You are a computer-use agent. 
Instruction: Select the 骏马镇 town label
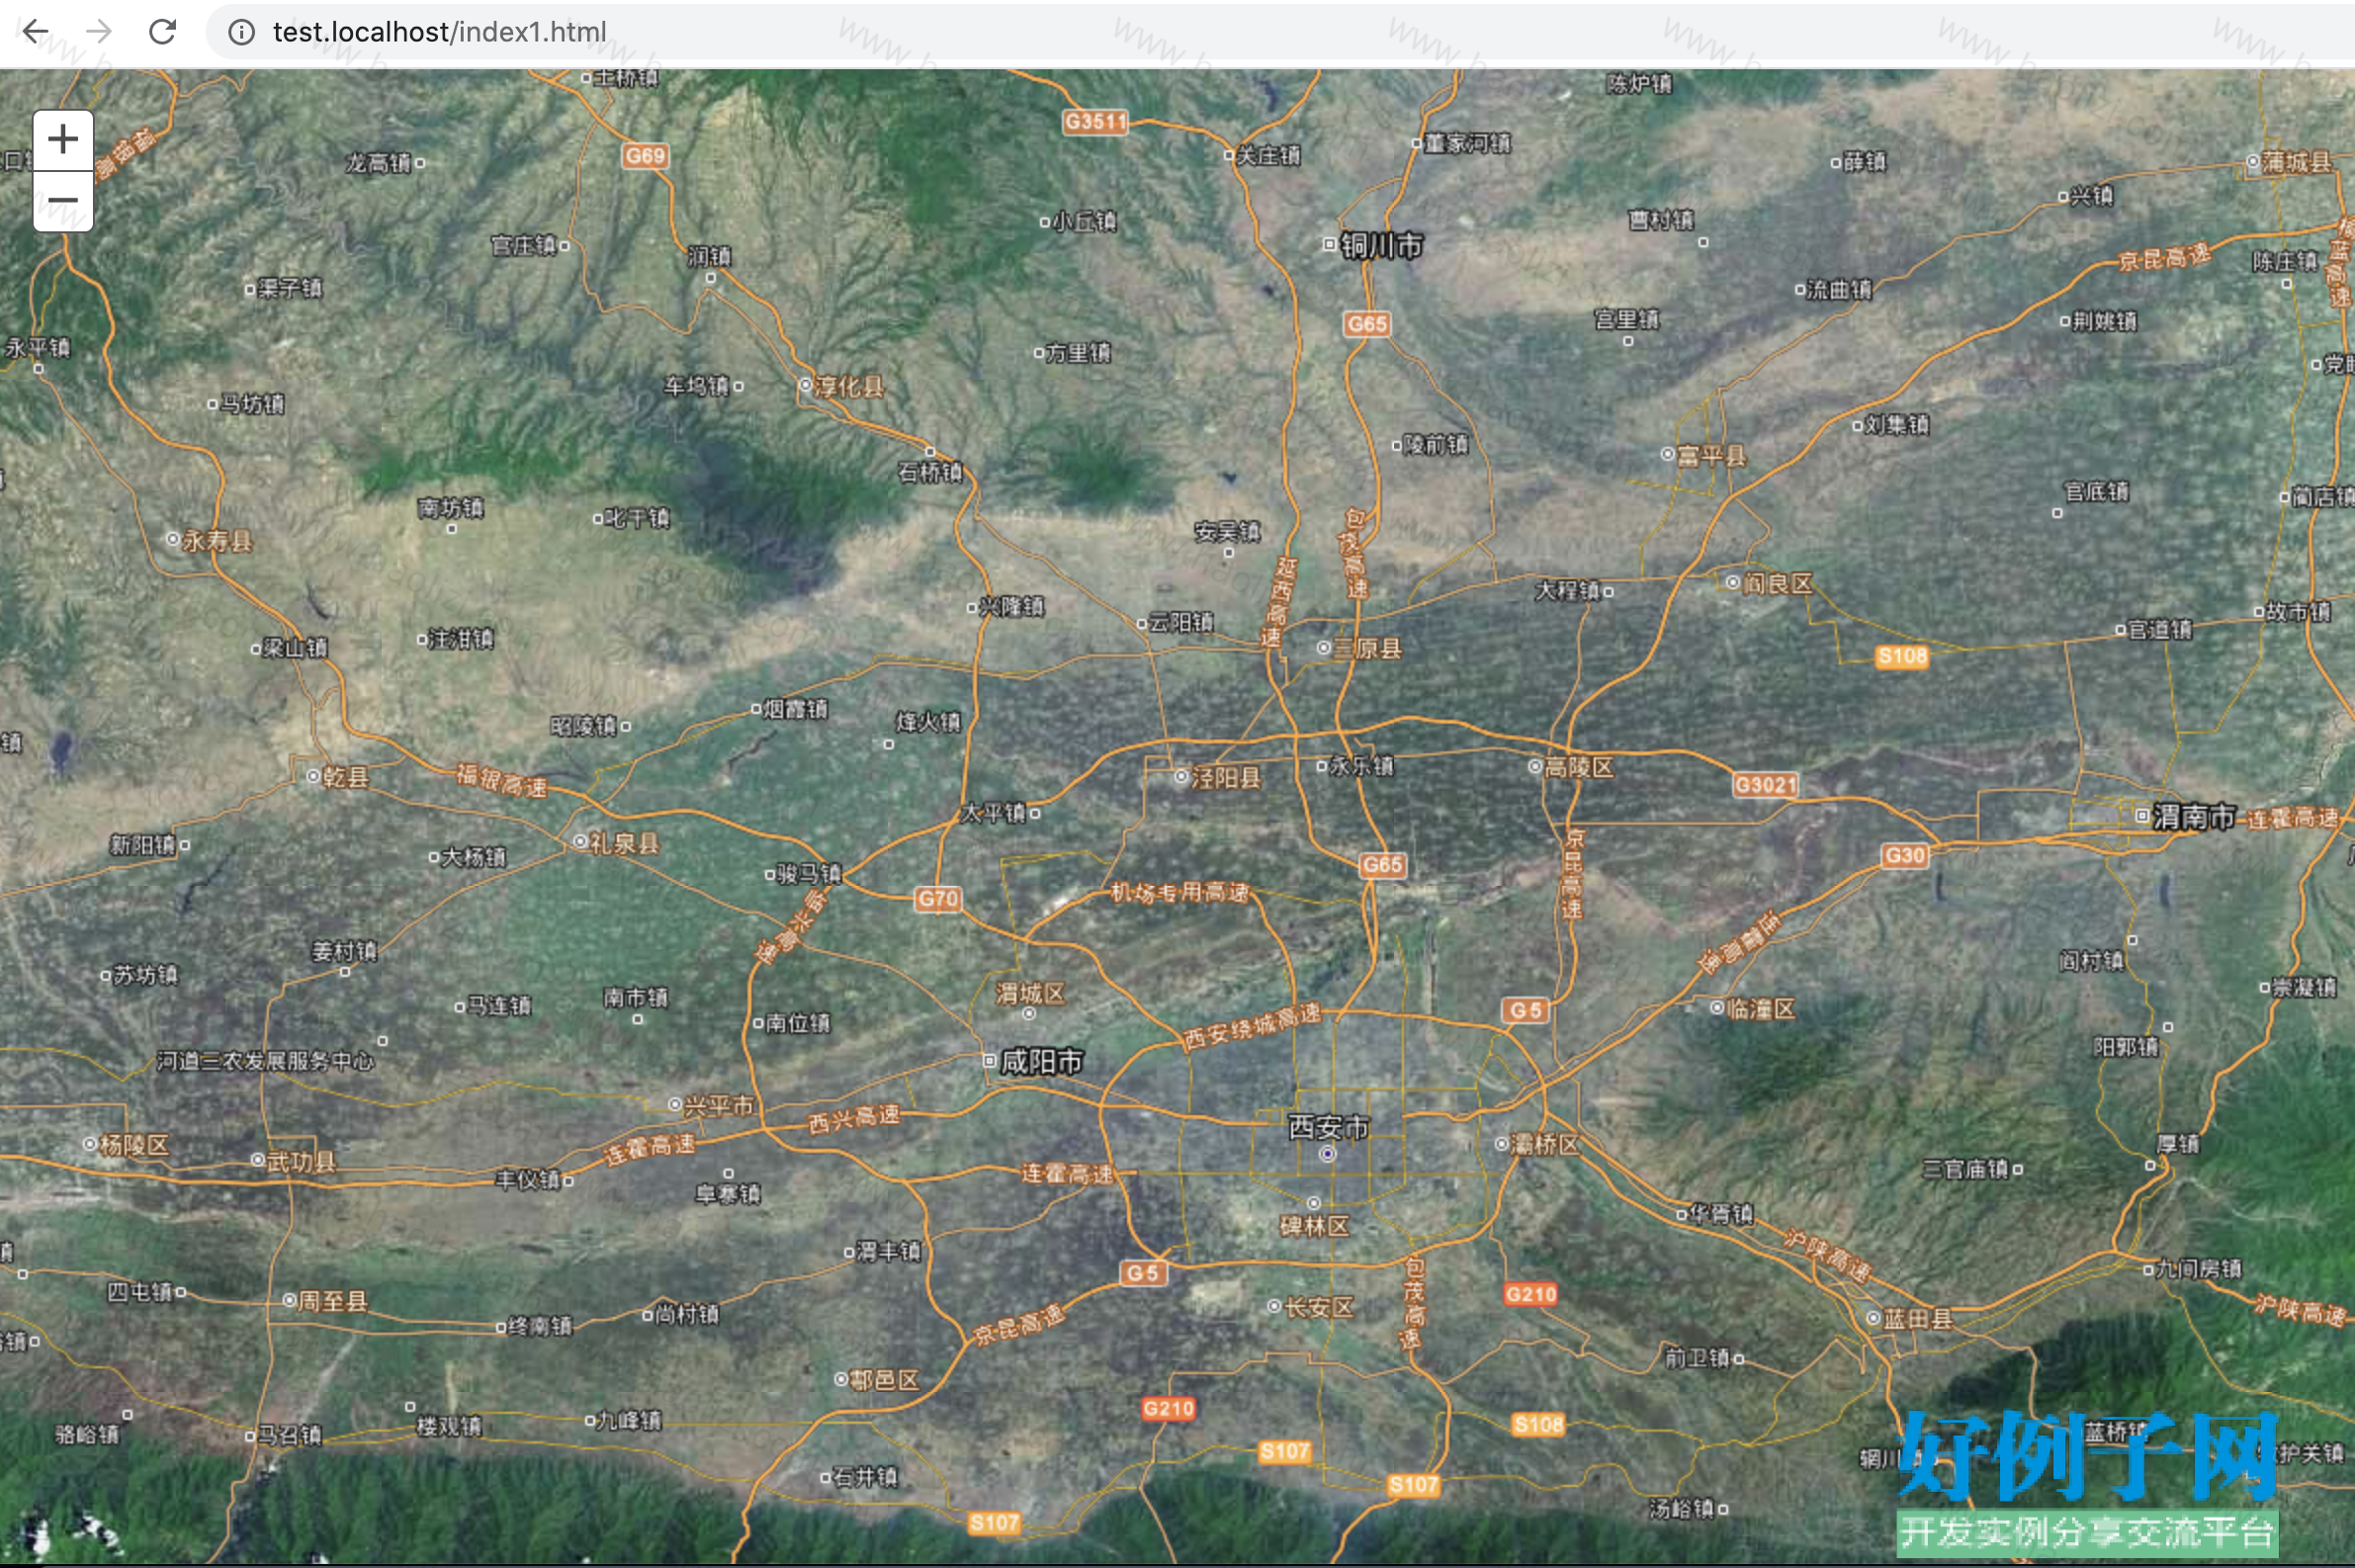tap(809, 874)
